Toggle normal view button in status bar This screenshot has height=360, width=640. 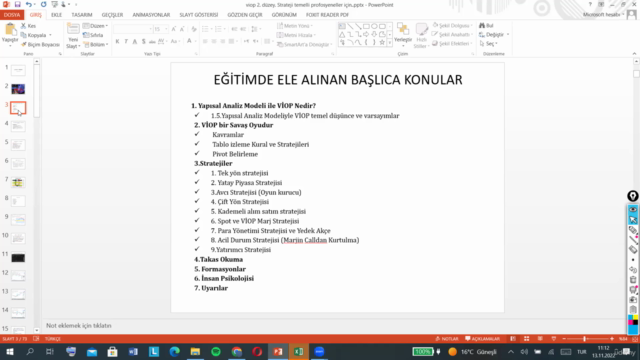513,339
